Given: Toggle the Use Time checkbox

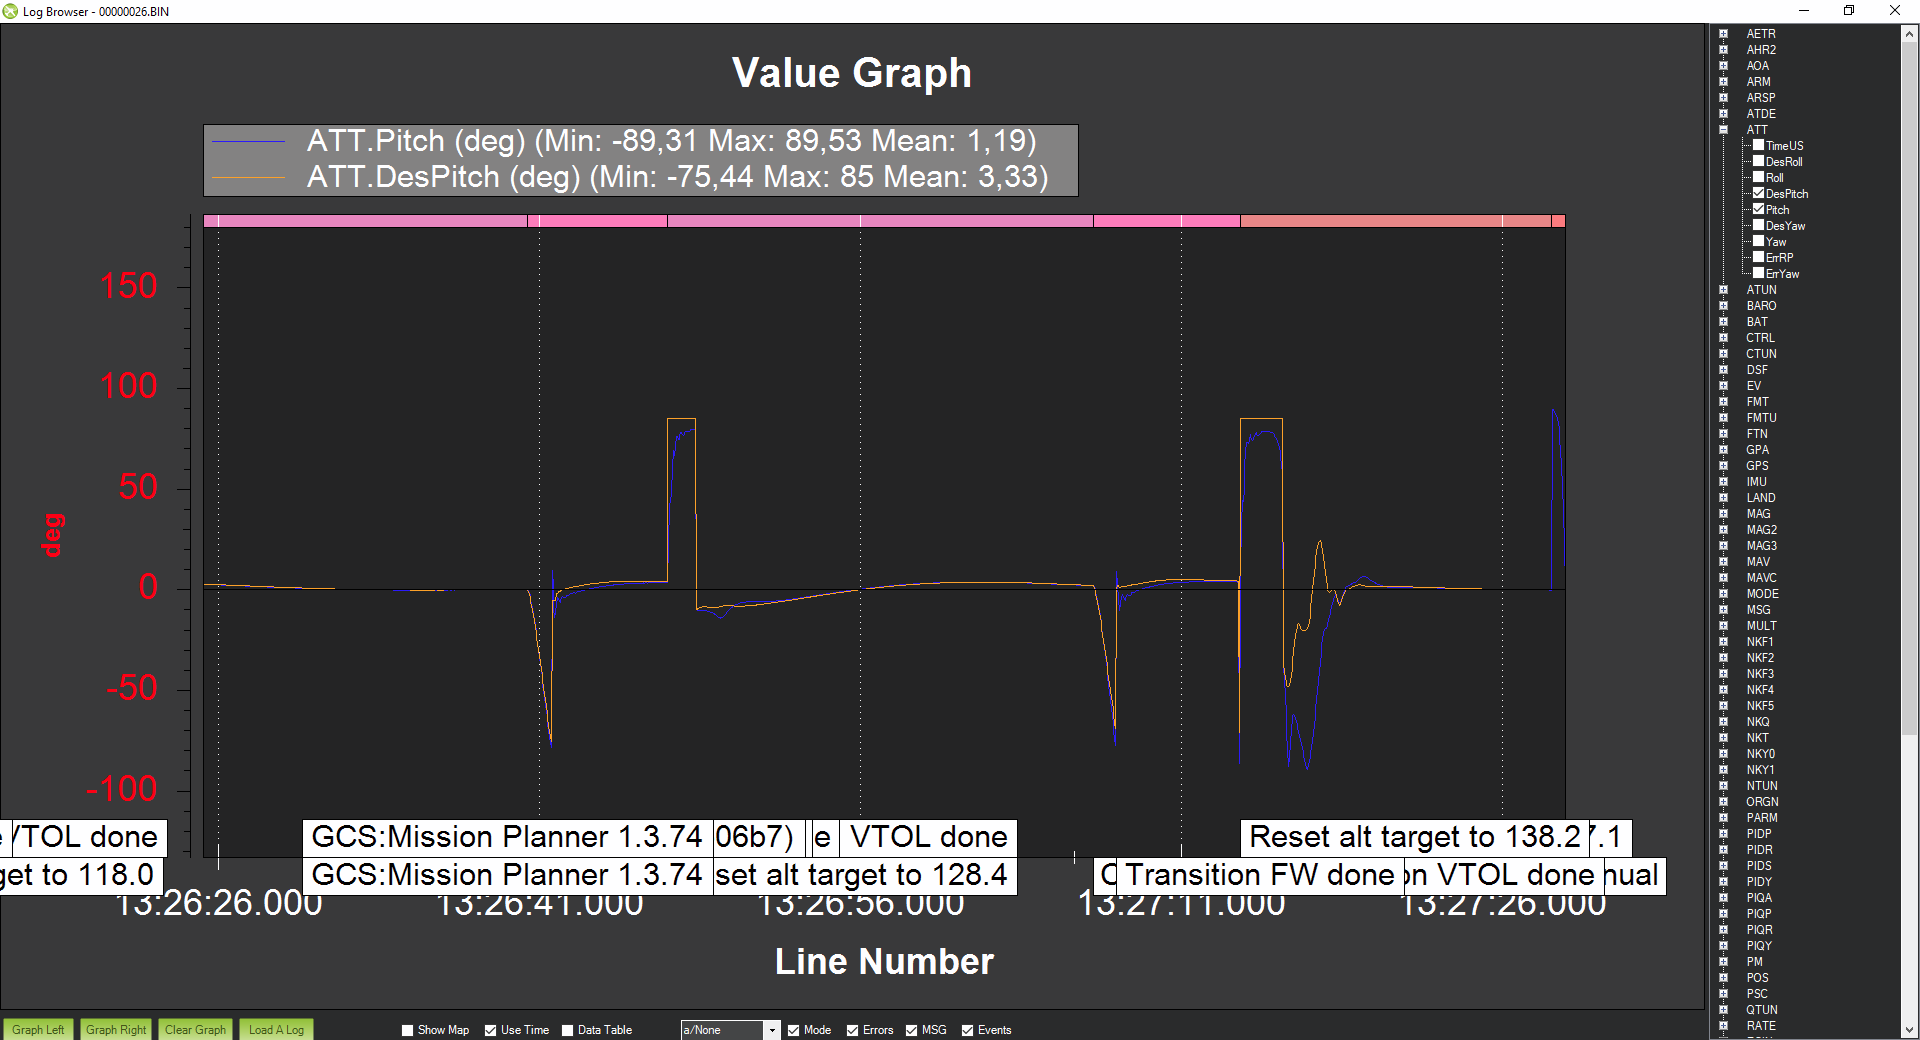Looking at the screenshot, I should [490, 1030].
